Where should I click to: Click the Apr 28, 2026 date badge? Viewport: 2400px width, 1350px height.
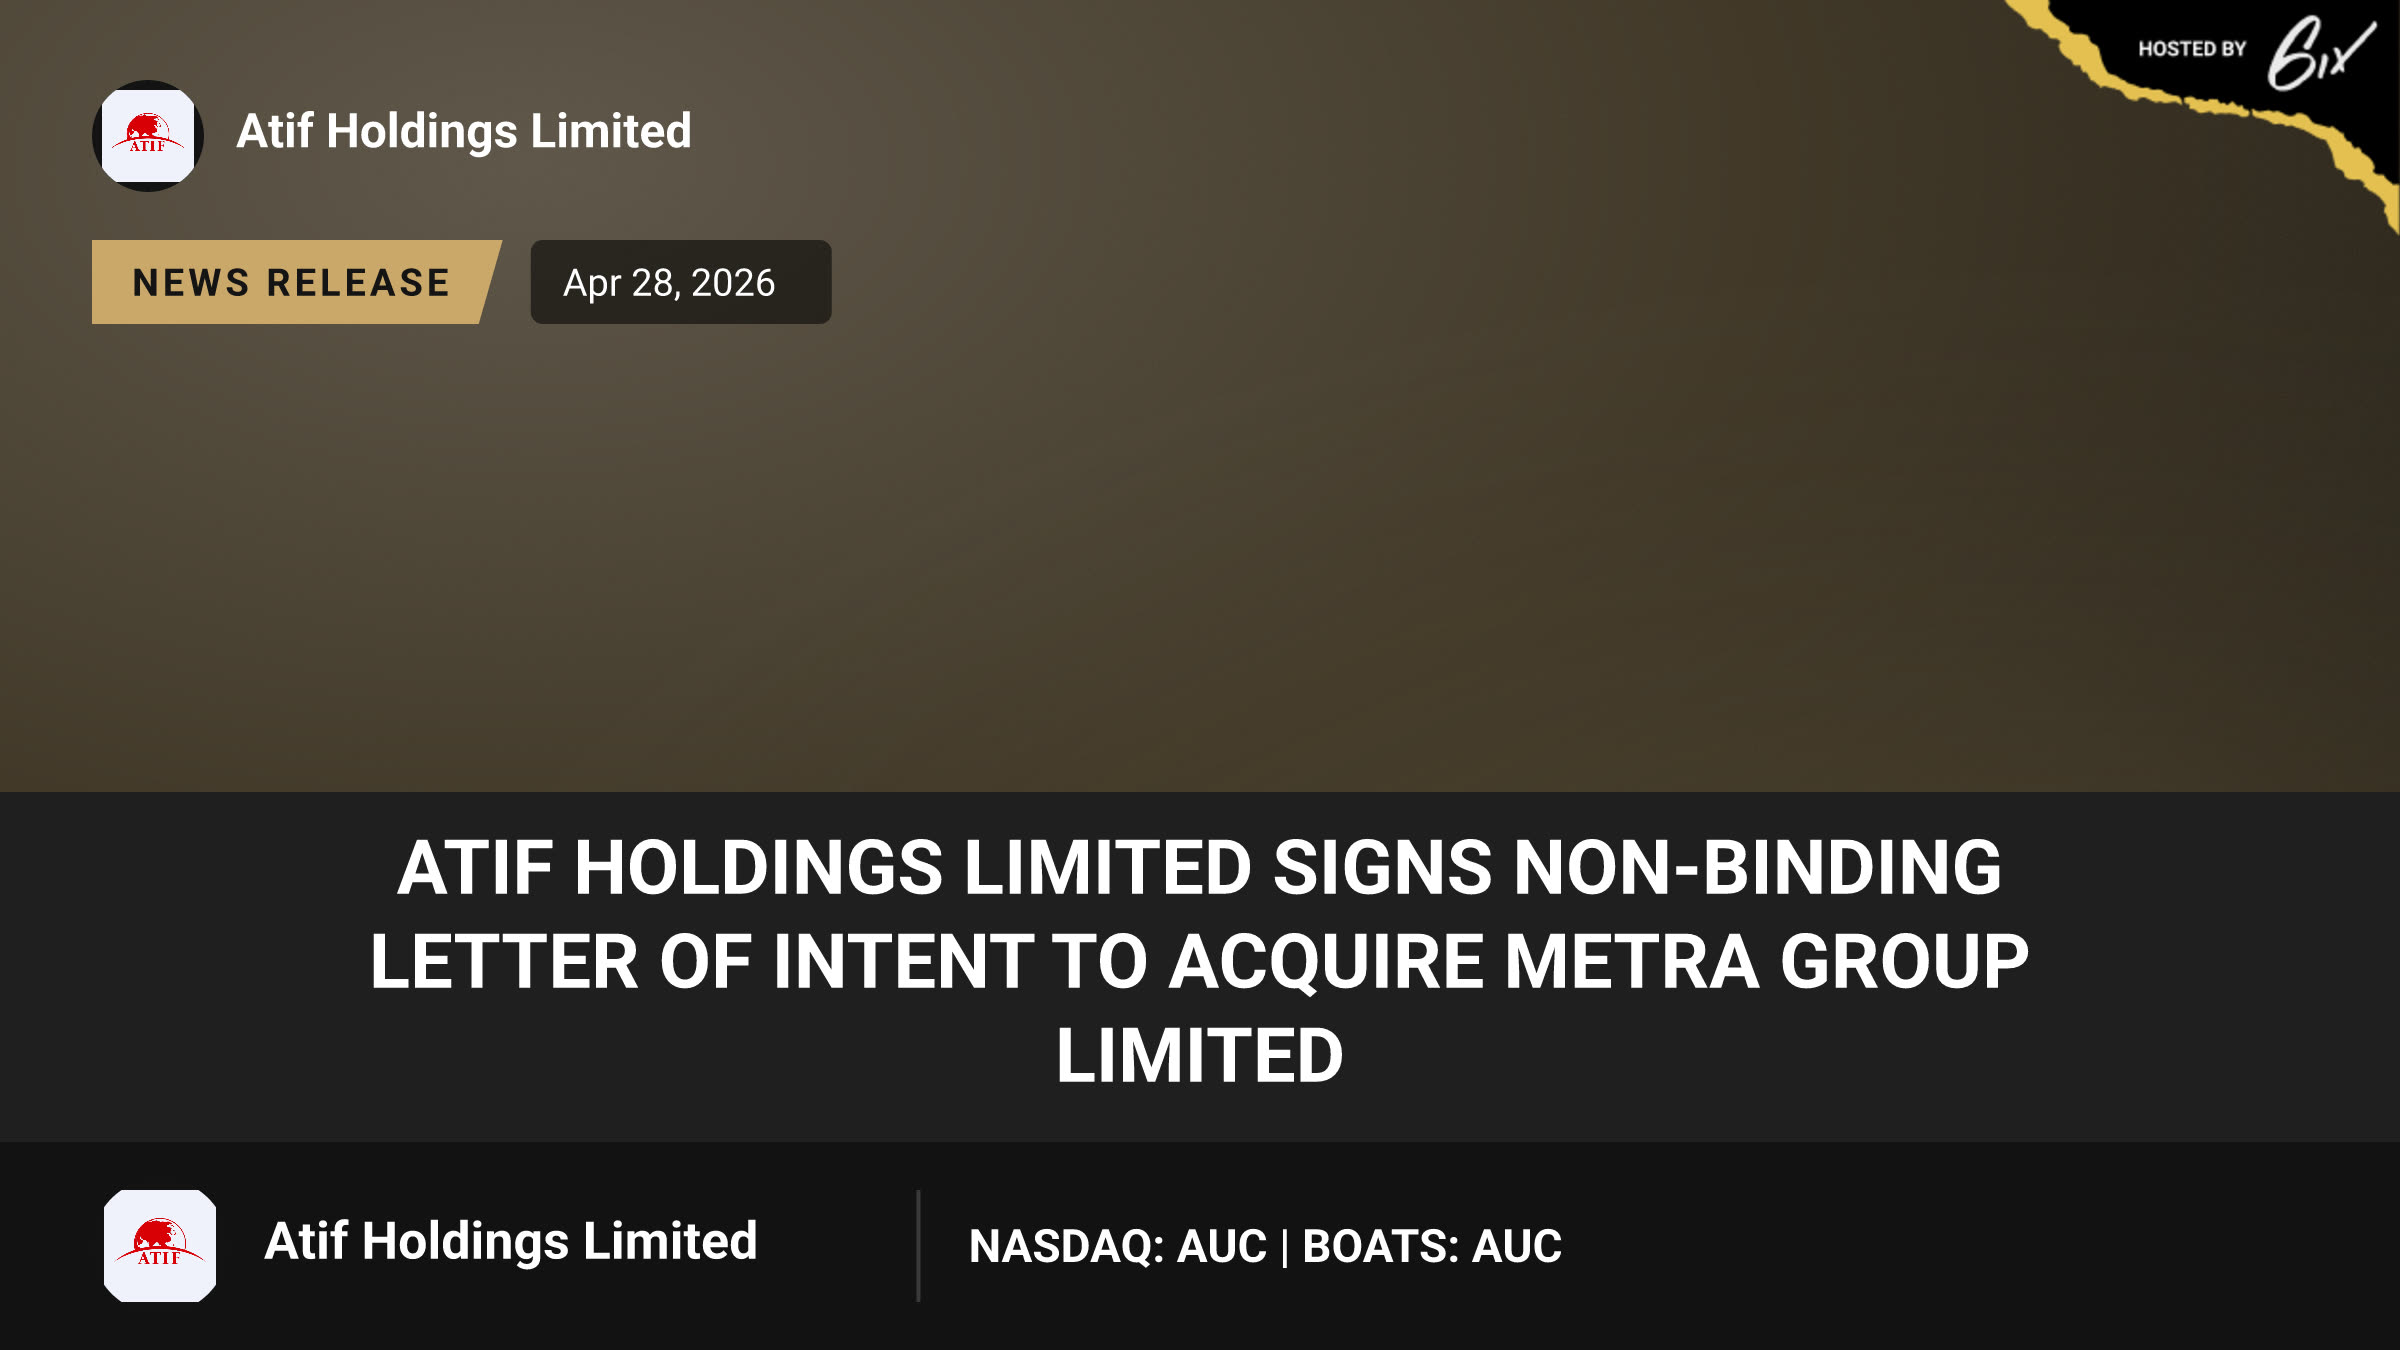681,282
